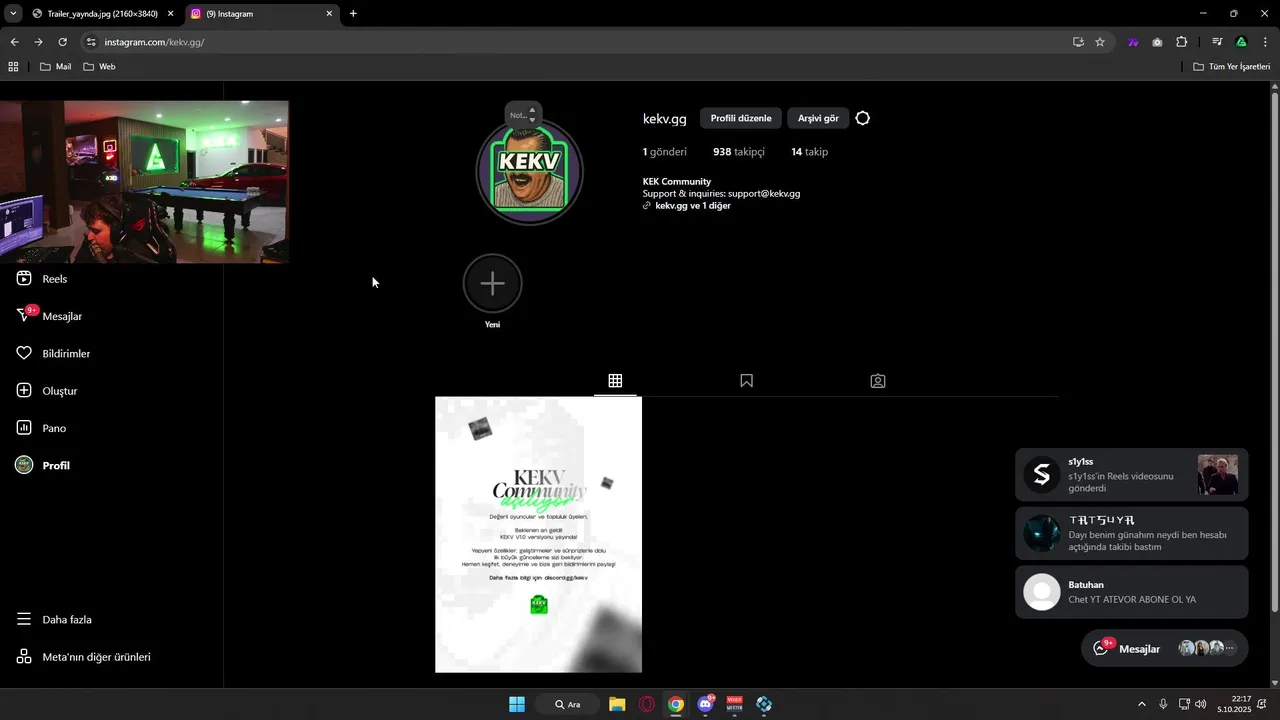The width and height of the screenshot is (1280, 720).
Task: Click the green triangle profile avatar
Action: click(1241, 42)
